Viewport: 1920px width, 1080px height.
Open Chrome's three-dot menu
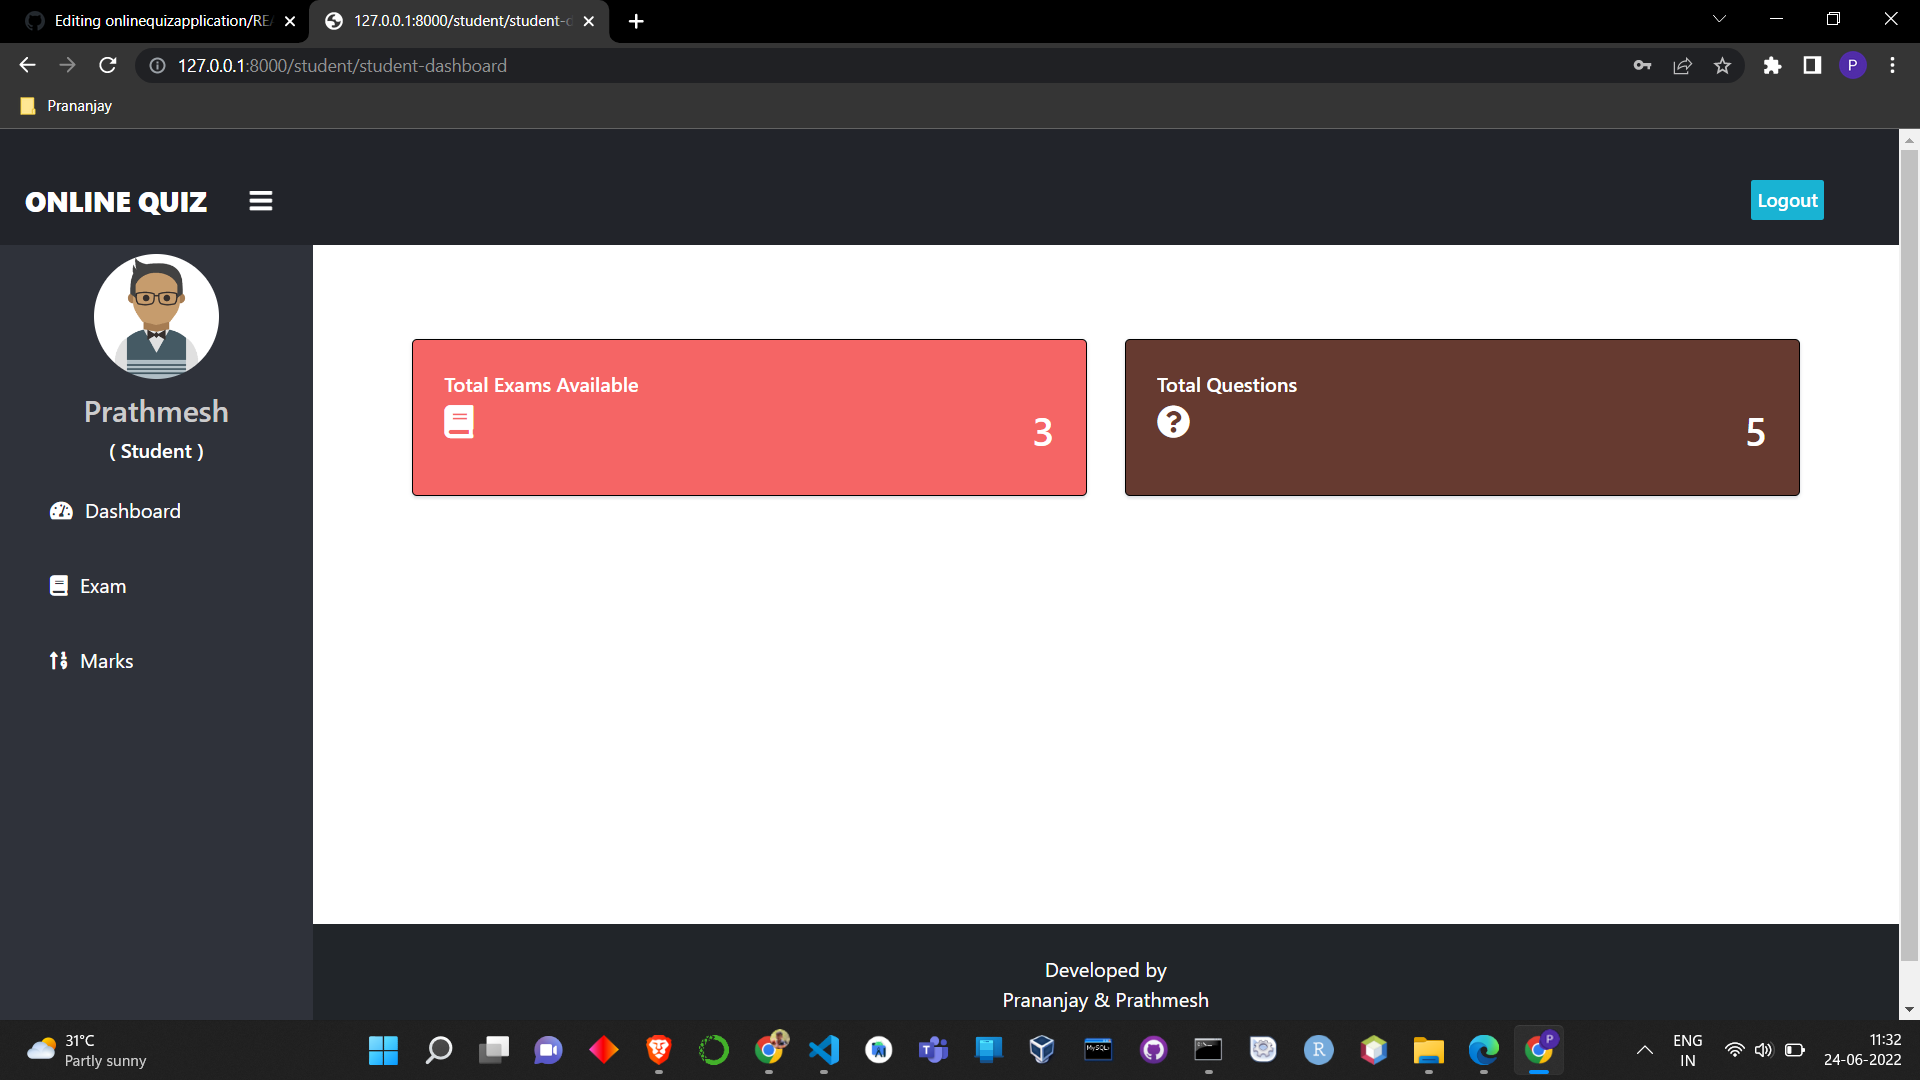pos(1891,65)
